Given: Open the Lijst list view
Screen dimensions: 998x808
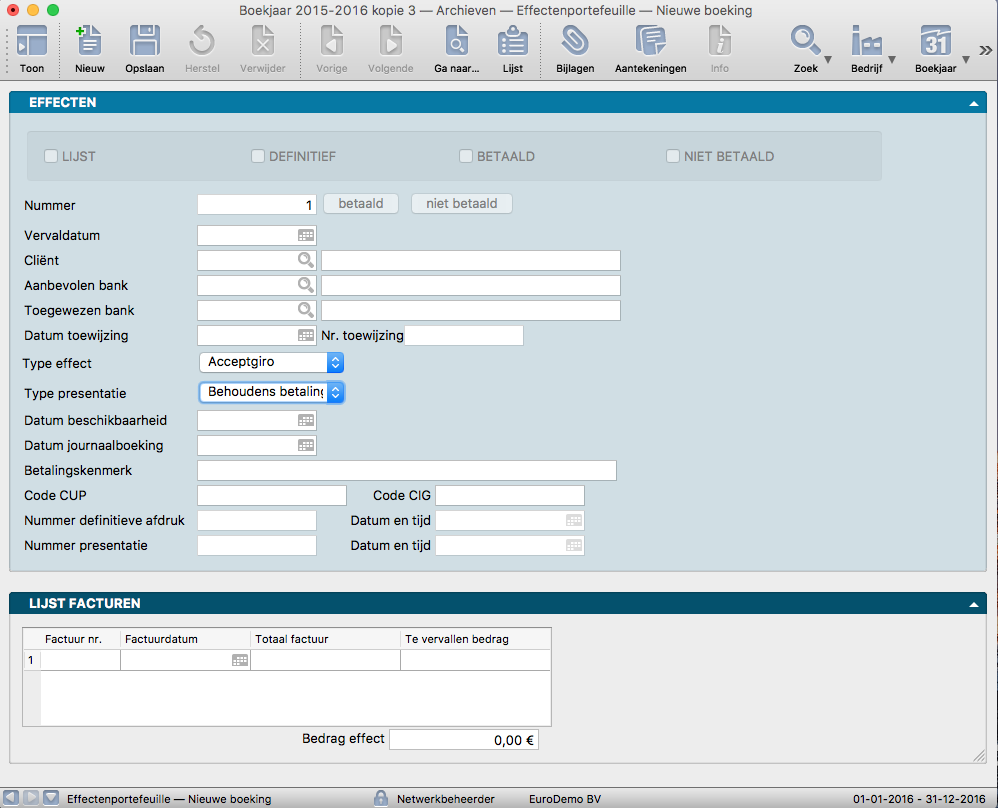Looking at the screenshot, I should point(512,42).
